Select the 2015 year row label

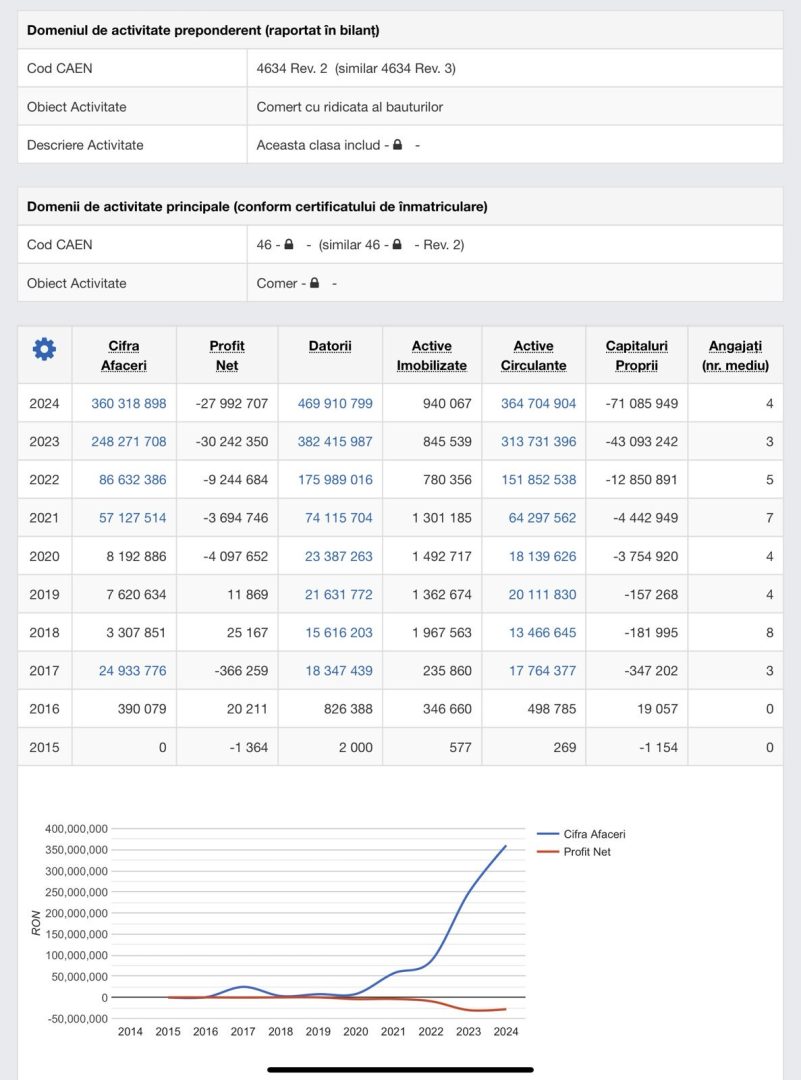(44, 747)
